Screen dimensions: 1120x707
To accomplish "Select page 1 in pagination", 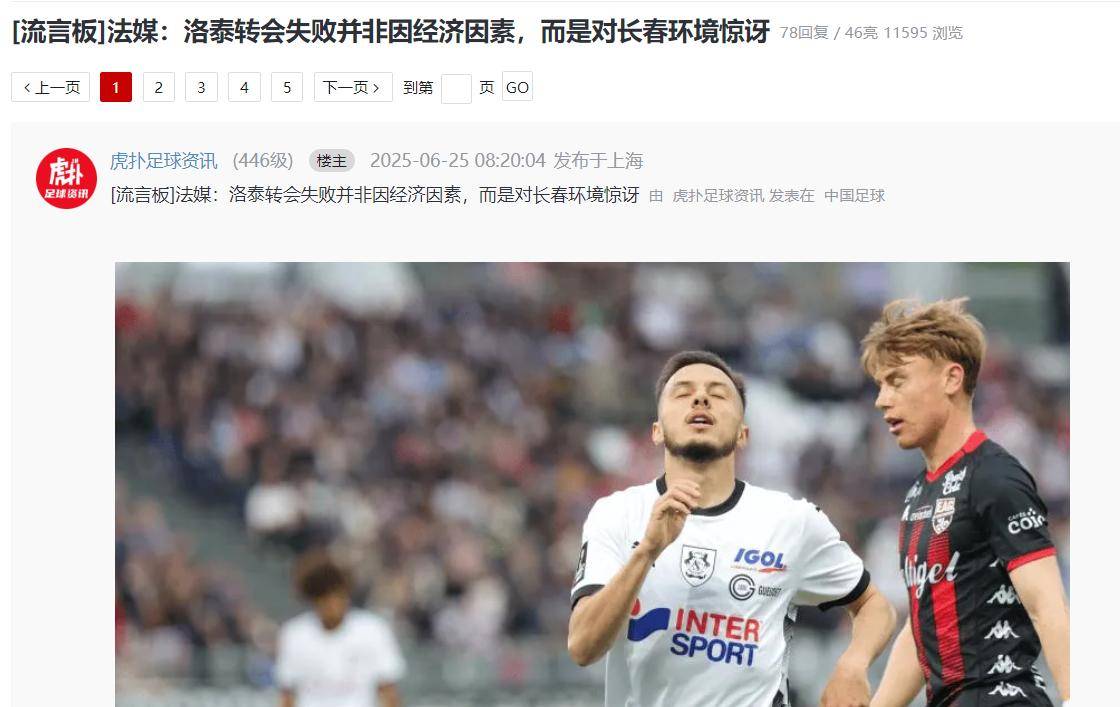I will coord(116,87).
